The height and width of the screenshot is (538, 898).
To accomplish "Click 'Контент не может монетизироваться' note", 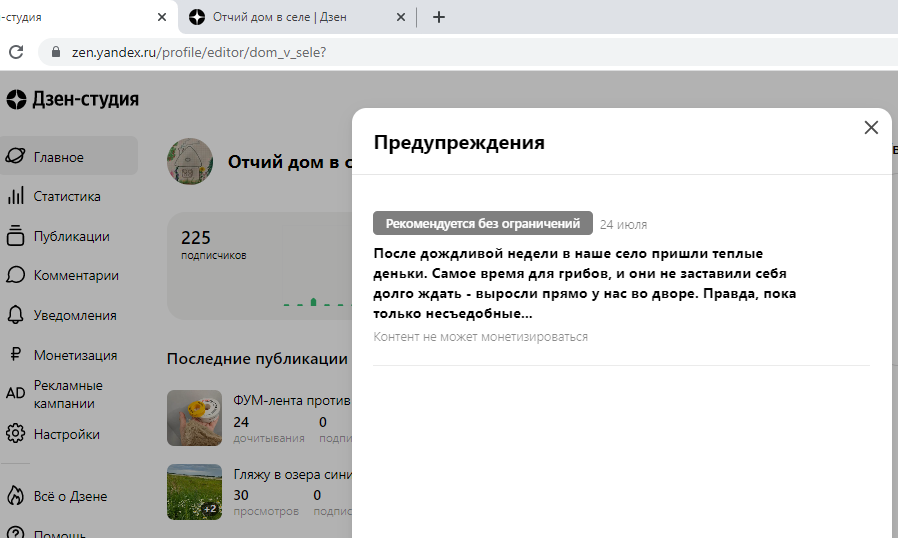I will 480,337.
